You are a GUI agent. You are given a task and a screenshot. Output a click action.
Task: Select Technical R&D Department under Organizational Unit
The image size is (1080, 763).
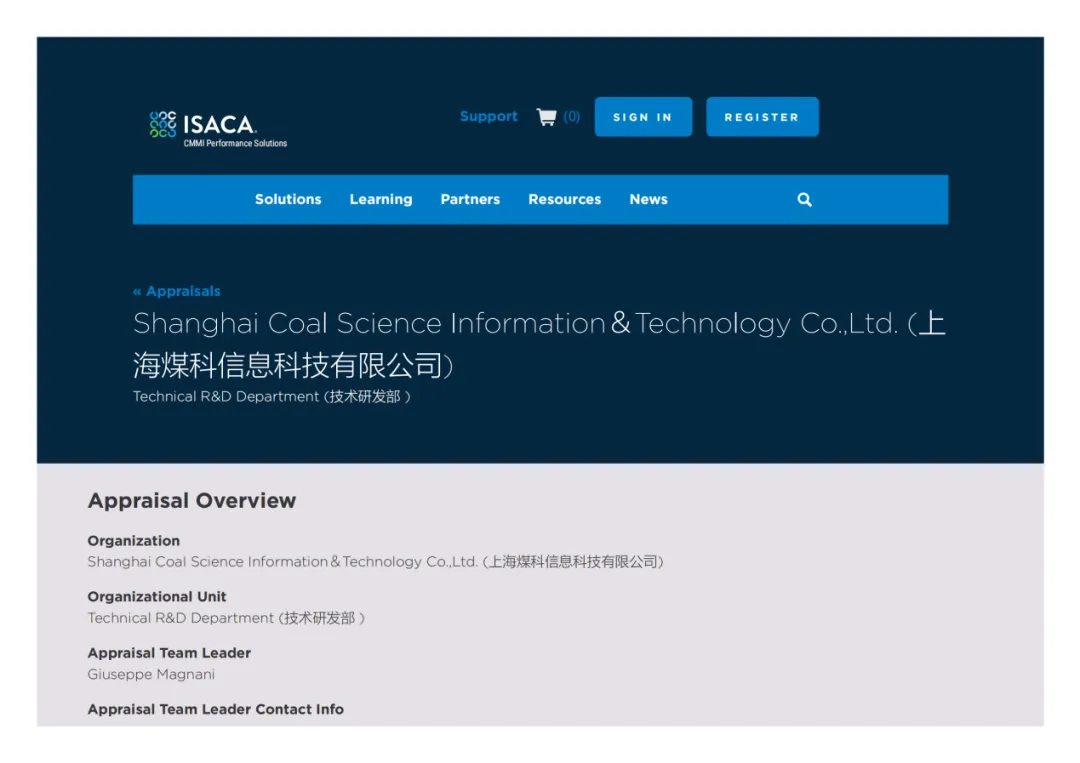(x=226, y=618)
